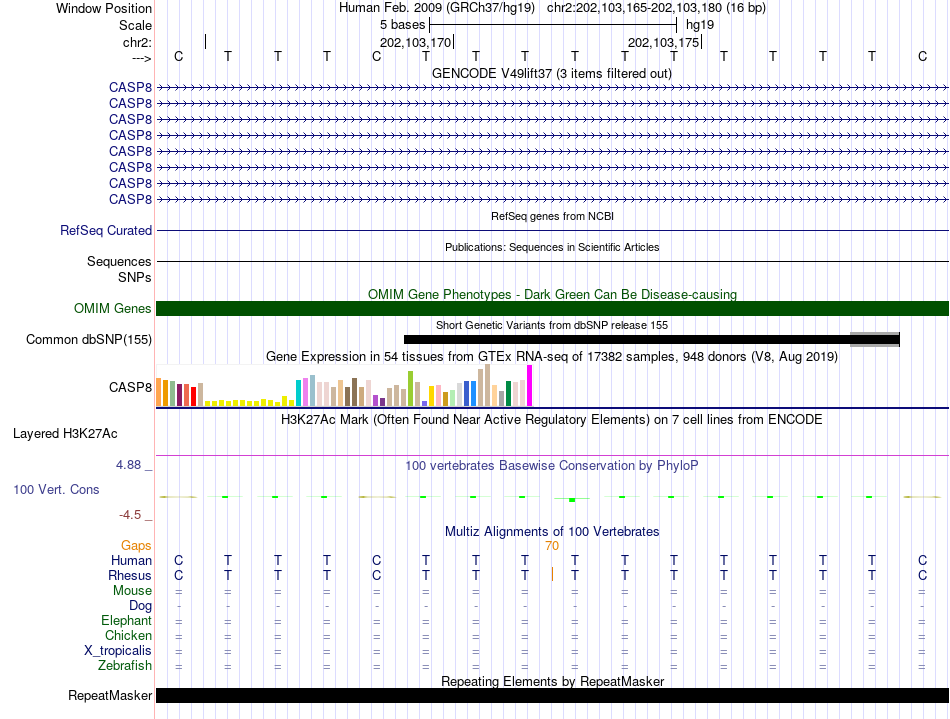Click the 202,103,175 coordinate marker
The width and height of the screenshot is (950, 719).
click(663, 42)
